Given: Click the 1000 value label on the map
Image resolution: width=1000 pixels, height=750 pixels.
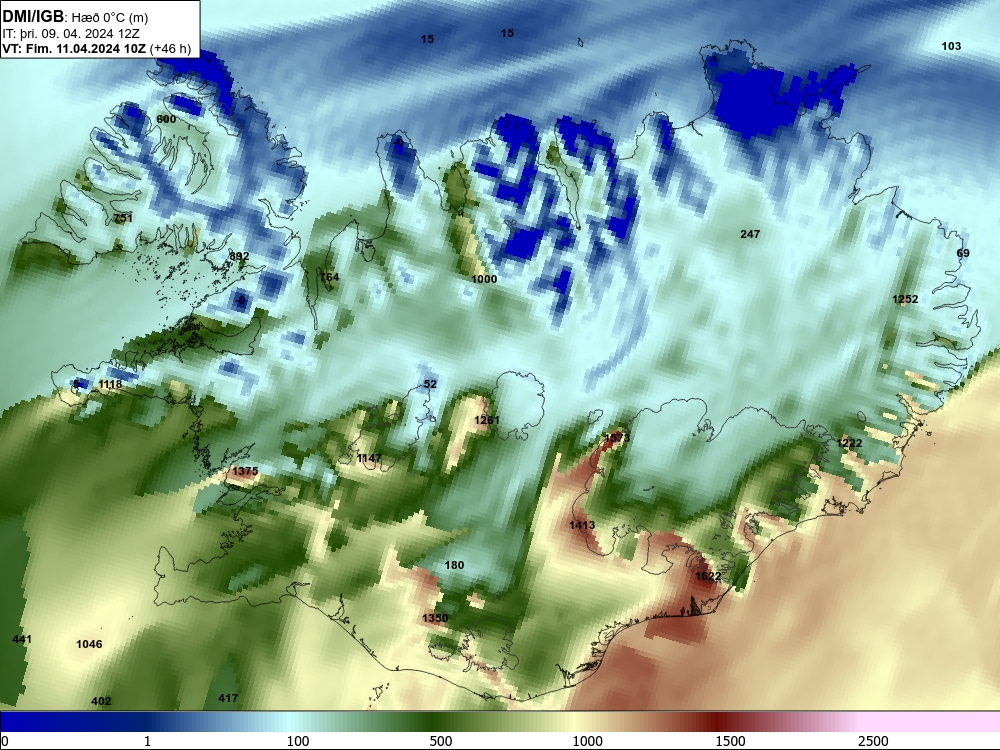Looking at the screenshot, I should tap(484, 279).
